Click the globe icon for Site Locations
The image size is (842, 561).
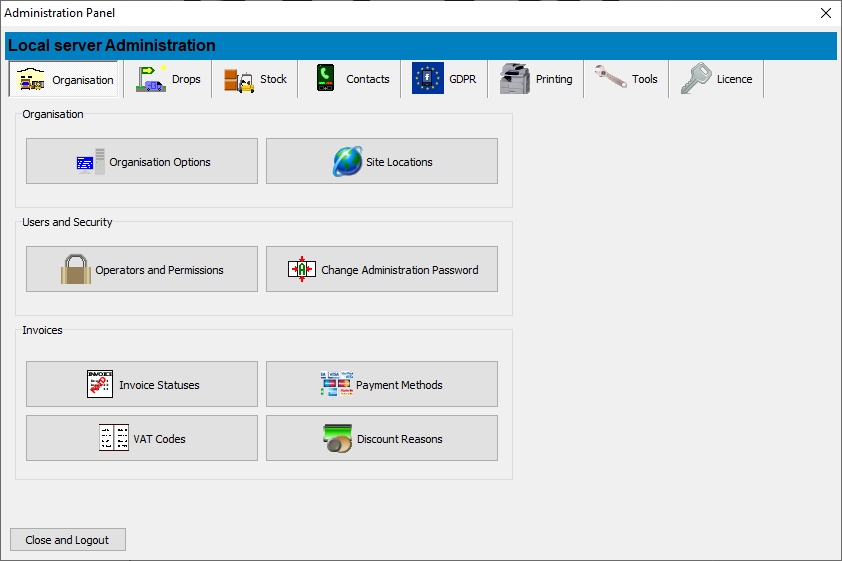(x=347, y=161)
